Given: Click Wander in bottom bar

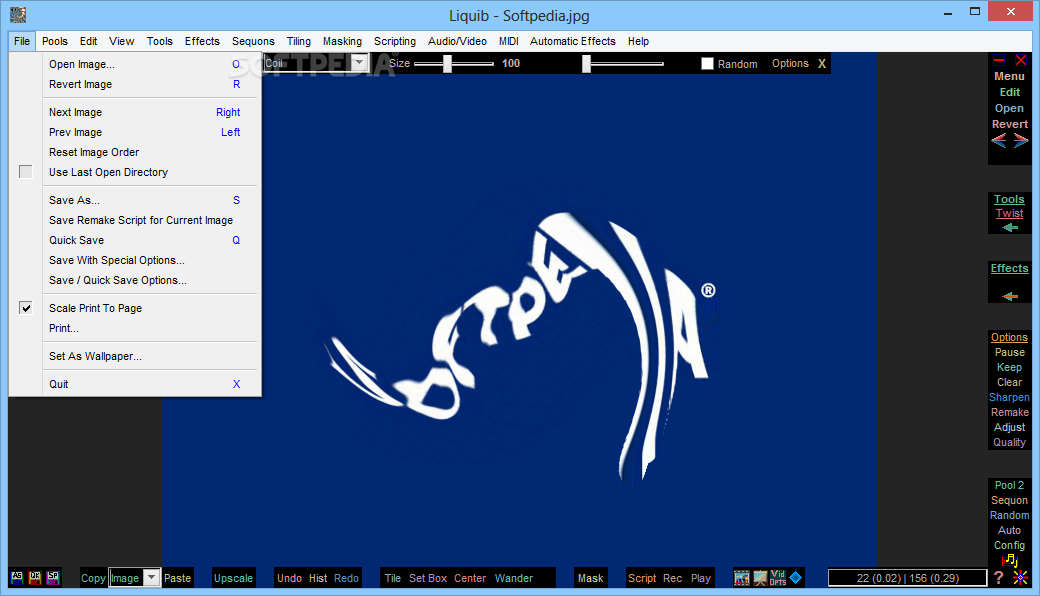Looking at the screenshot, I should click(513, 578).
